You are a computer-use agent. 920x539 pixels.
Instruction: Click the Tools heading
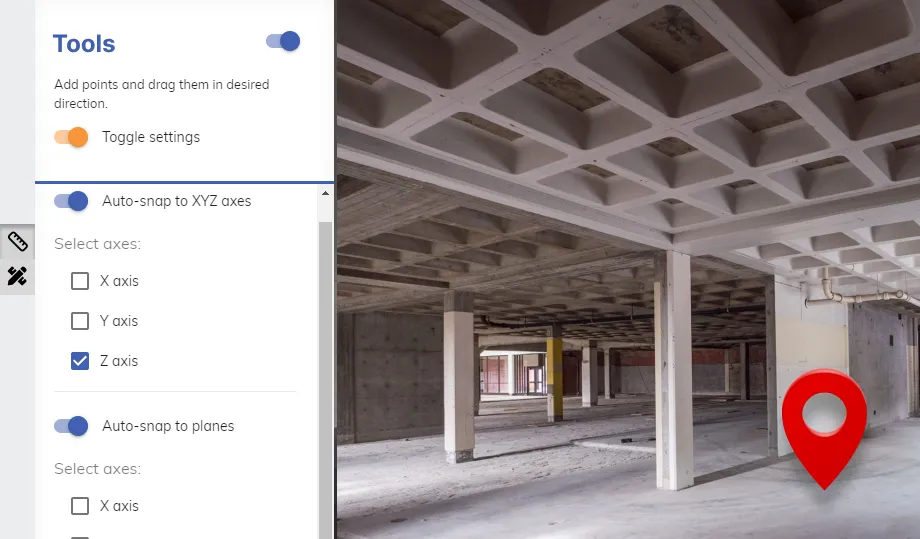pyautogui.click(x=84, y=44)
